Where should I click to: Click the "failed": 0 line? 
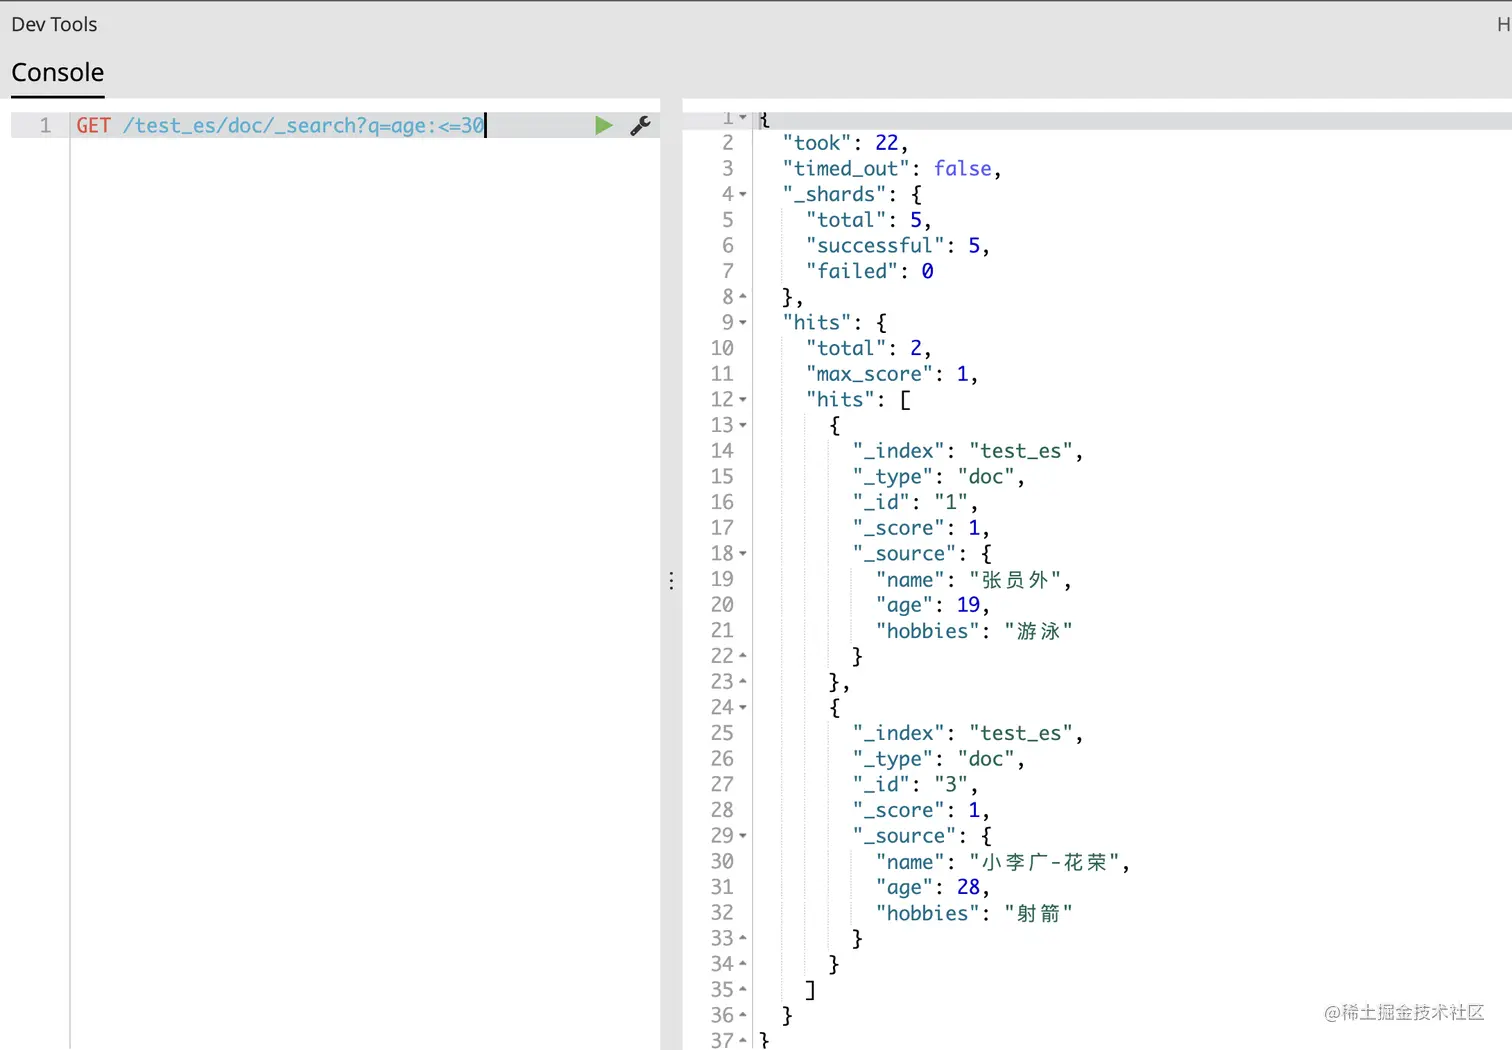click(869, 271)
